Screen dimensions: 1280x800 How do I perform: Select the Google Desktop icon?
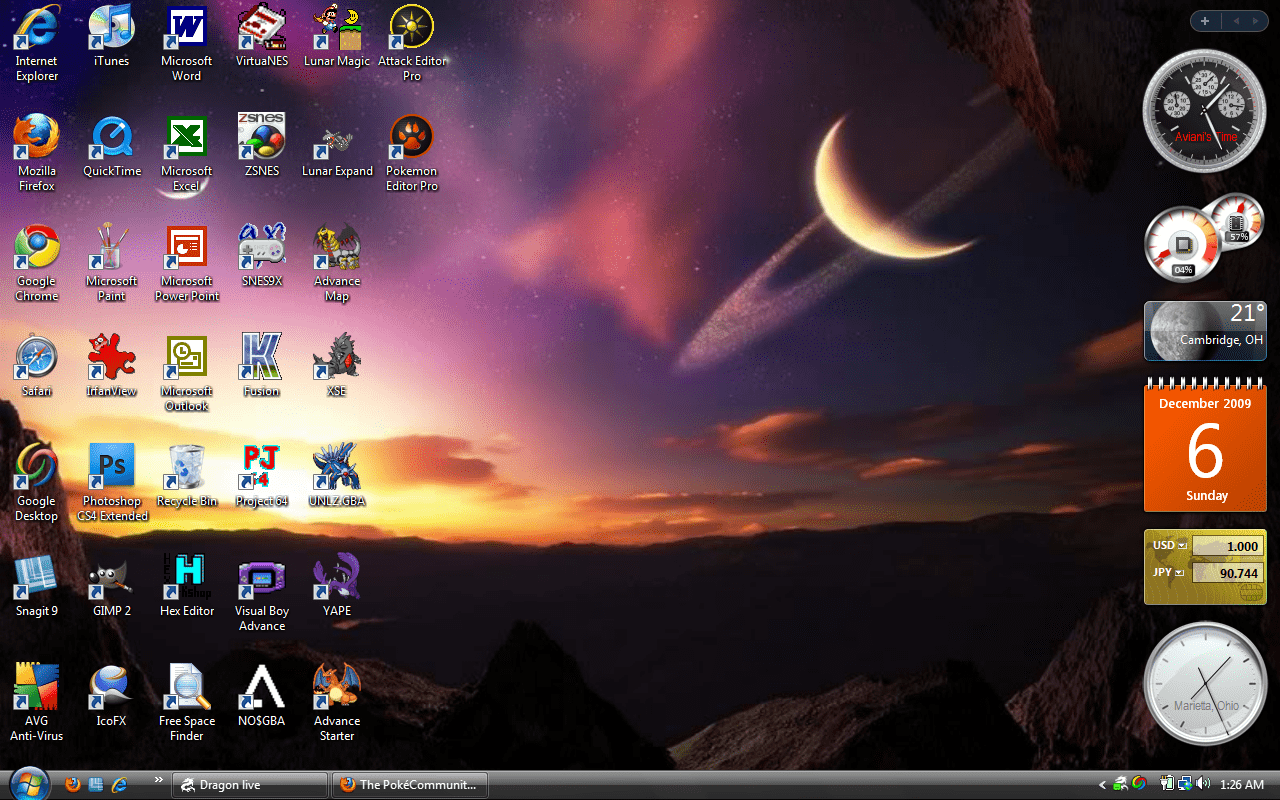pos(37,483)
